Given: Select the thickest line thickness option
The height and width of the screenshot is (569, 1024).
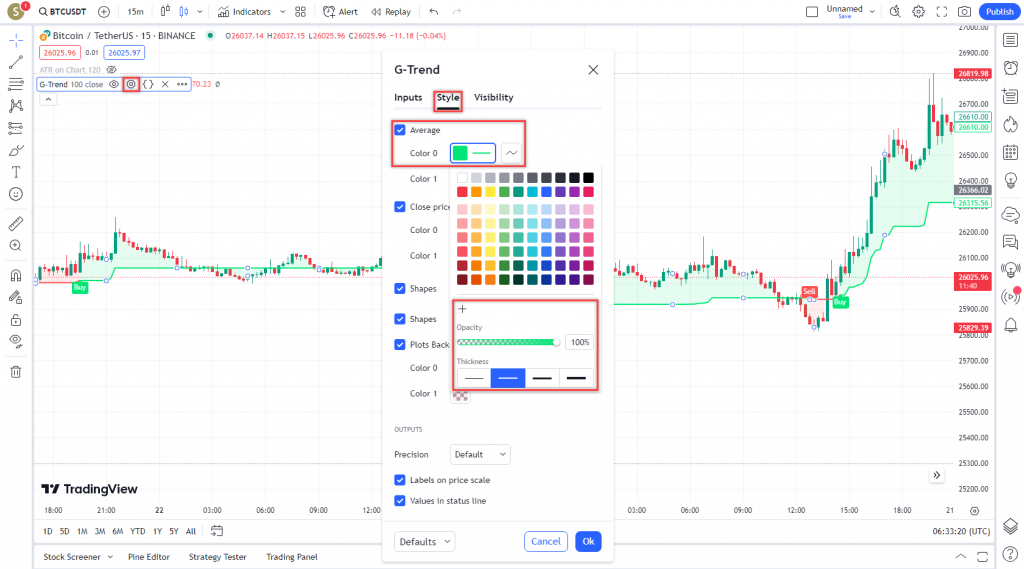Looking at the screenshot, I should pyautogui.click(x=576, y=378).
